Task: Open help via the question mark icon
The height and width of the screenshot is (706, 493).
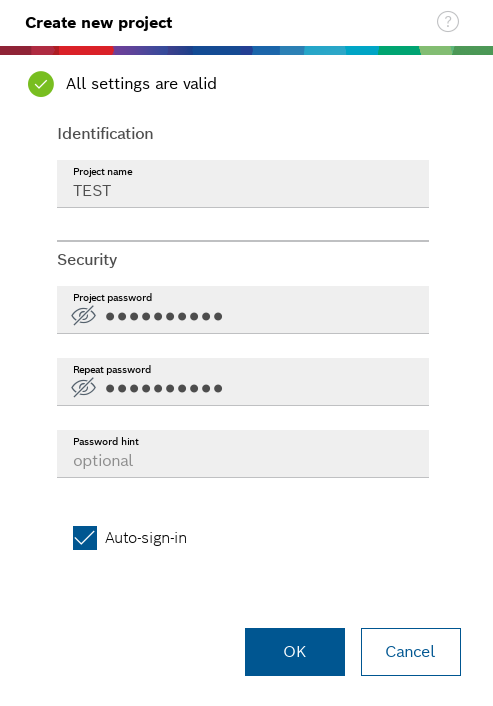Action: (x=448, y=22)
